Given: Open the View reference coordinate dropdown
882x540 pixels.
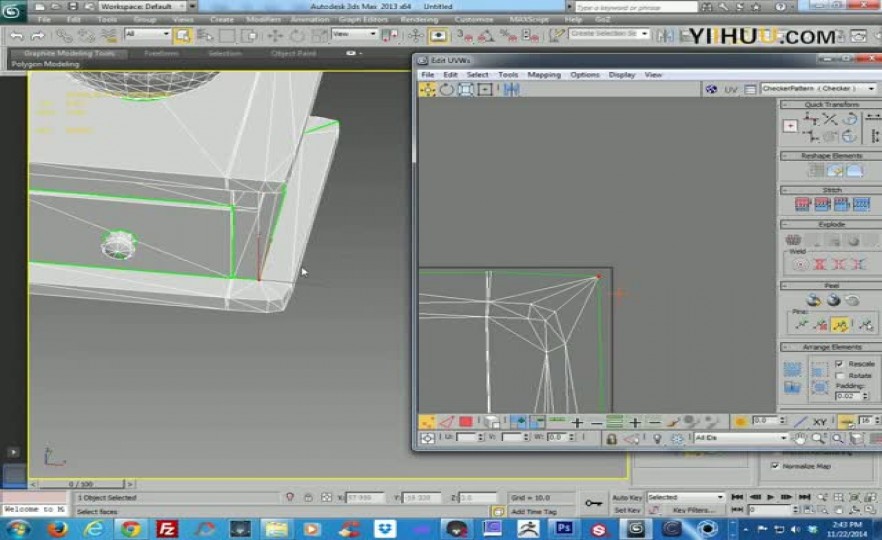Looking at the screenshot, I should click(354, 34).
